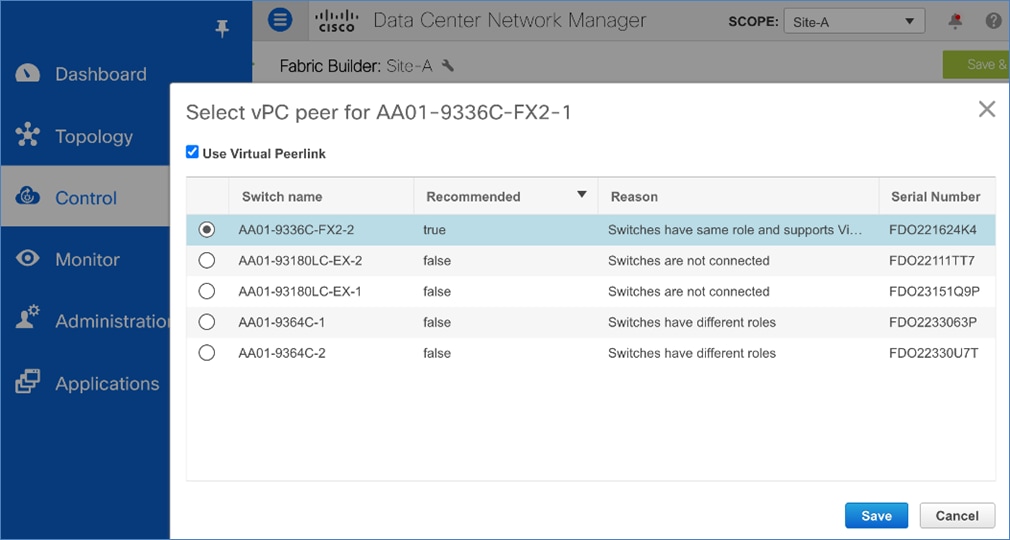Click serial number FDO22111TT7
The height and width of the screenshot is (540, 1010).
pyautogui.click(x=931, y=261)
